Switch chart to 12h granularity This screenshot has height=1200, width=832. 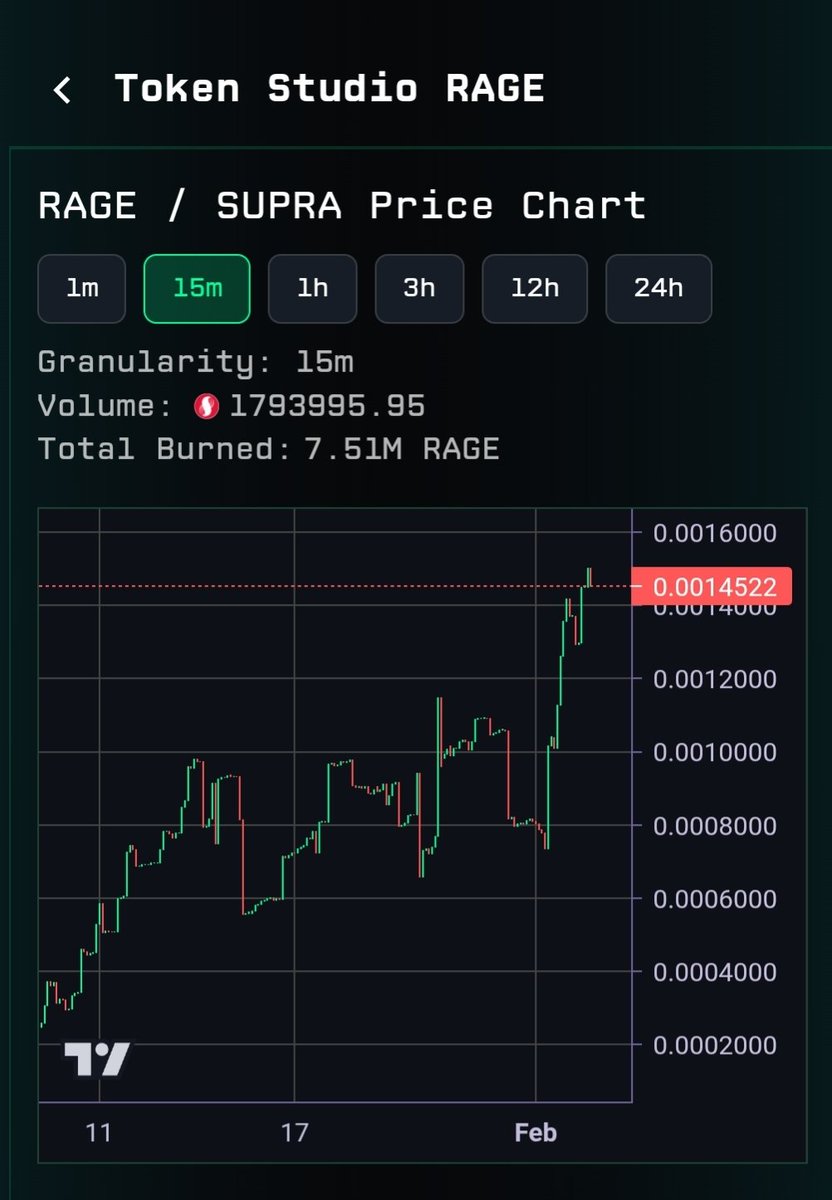point(535,289)
